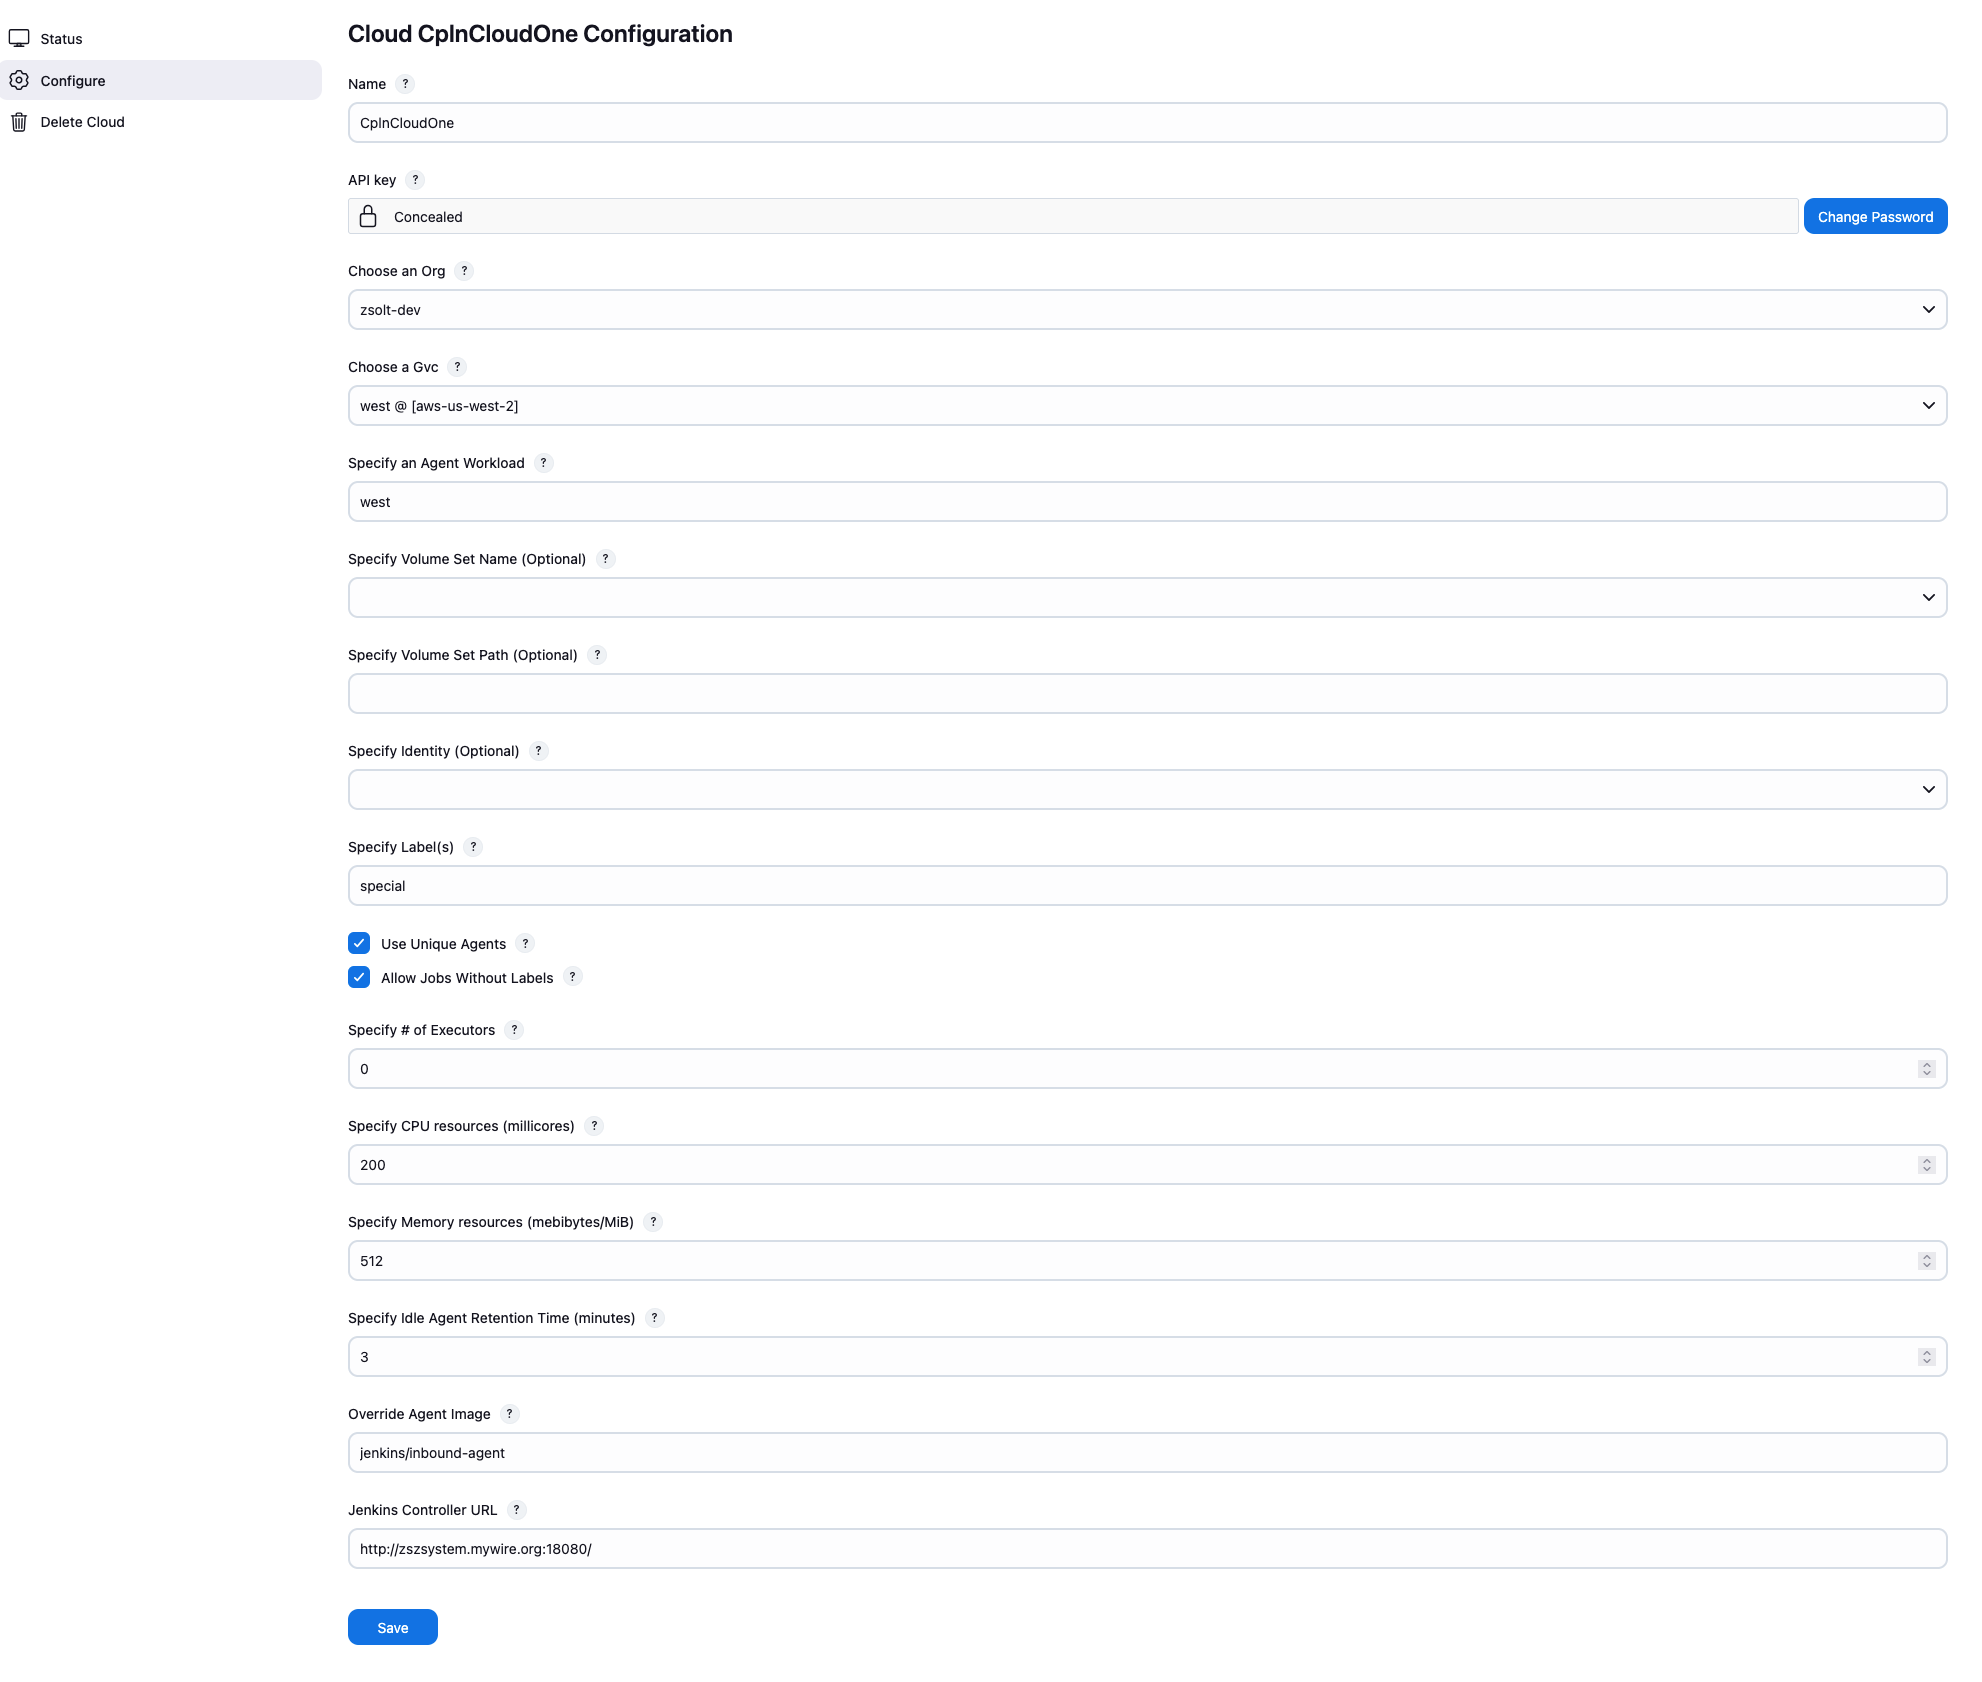The image size is (1982, 1682).
Task: Click the Status monitor icon in sidebar
Action: coord(19,39)
